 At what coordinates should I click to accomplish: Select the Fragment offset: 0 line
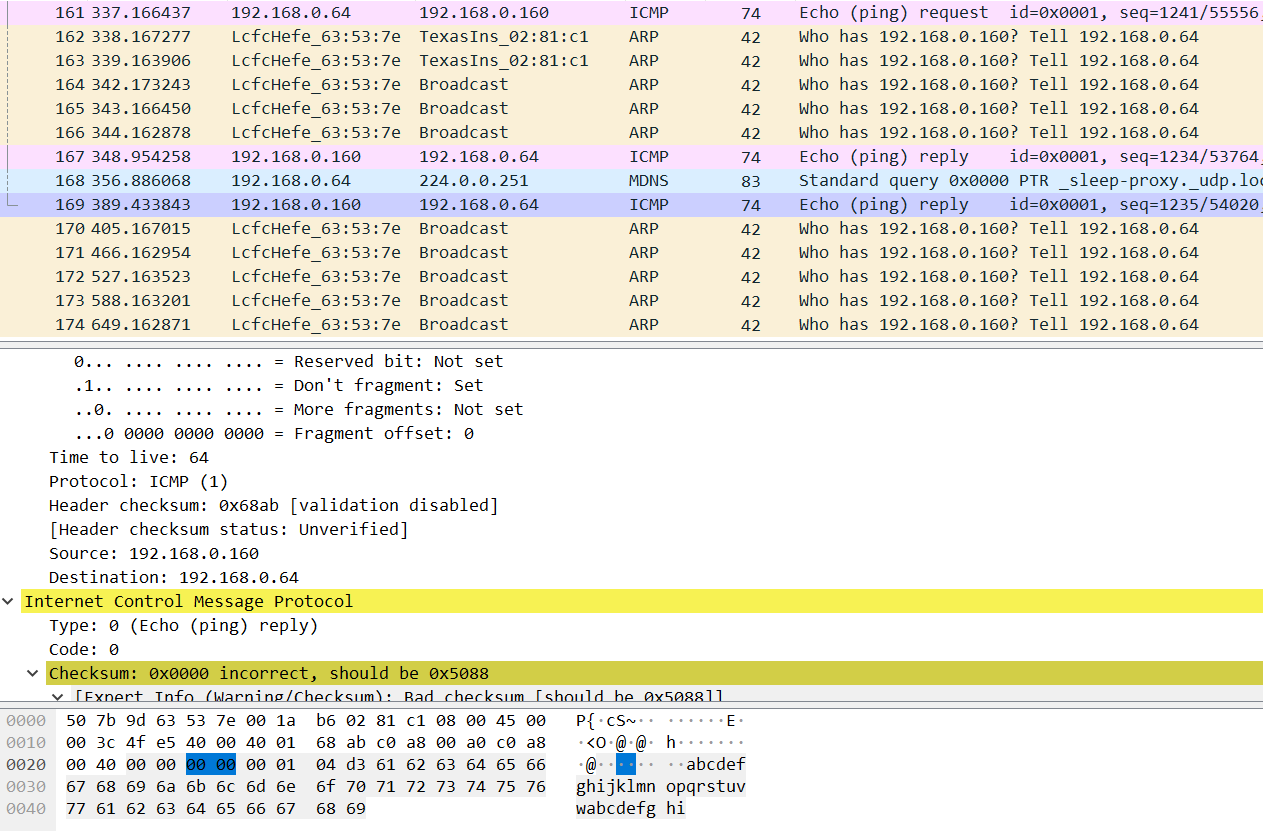click(273, 433)
